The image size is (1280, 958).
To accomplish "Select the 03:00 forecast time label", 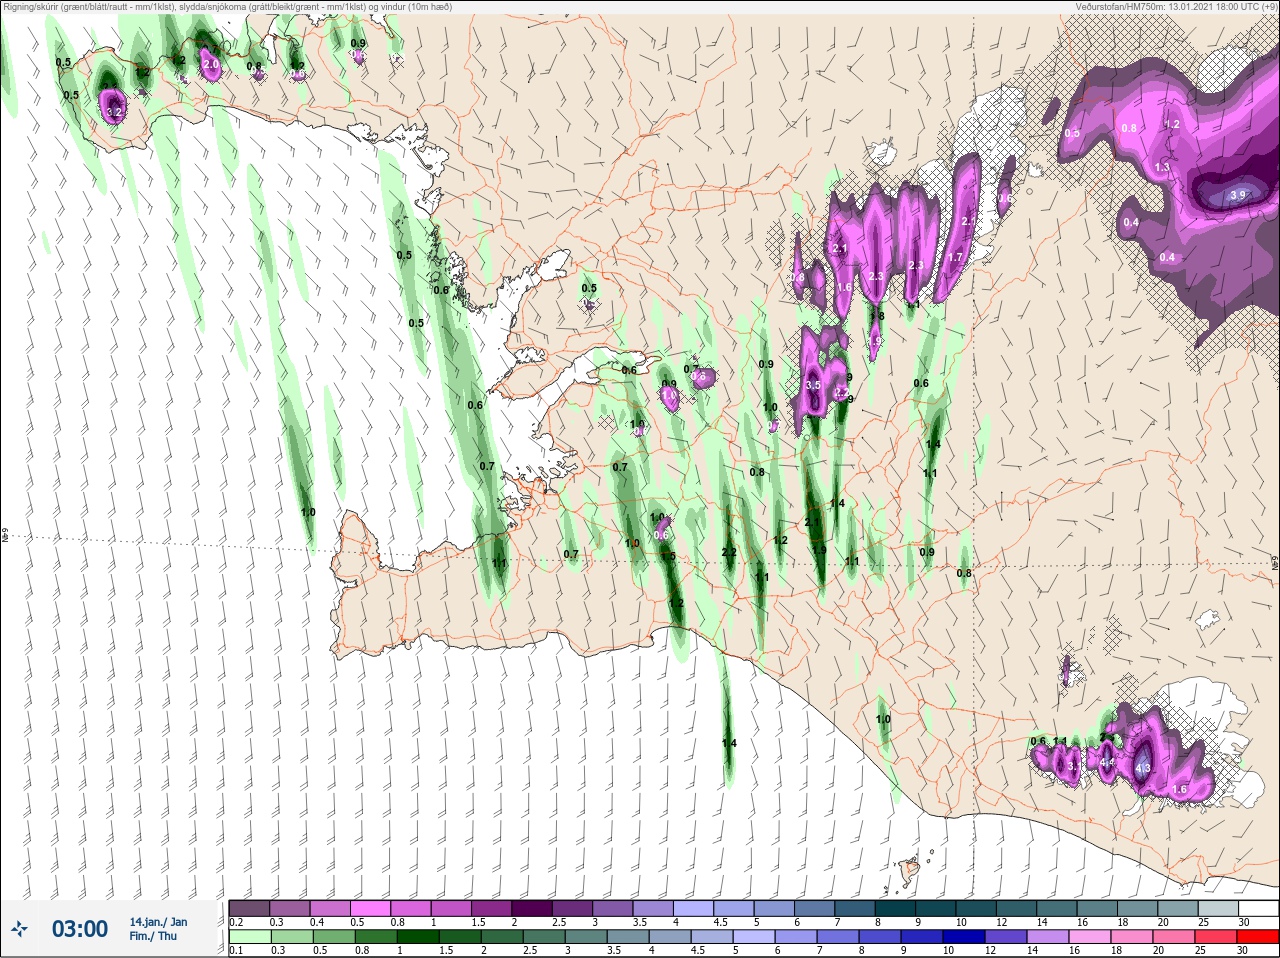I will (x=80, y=929).
